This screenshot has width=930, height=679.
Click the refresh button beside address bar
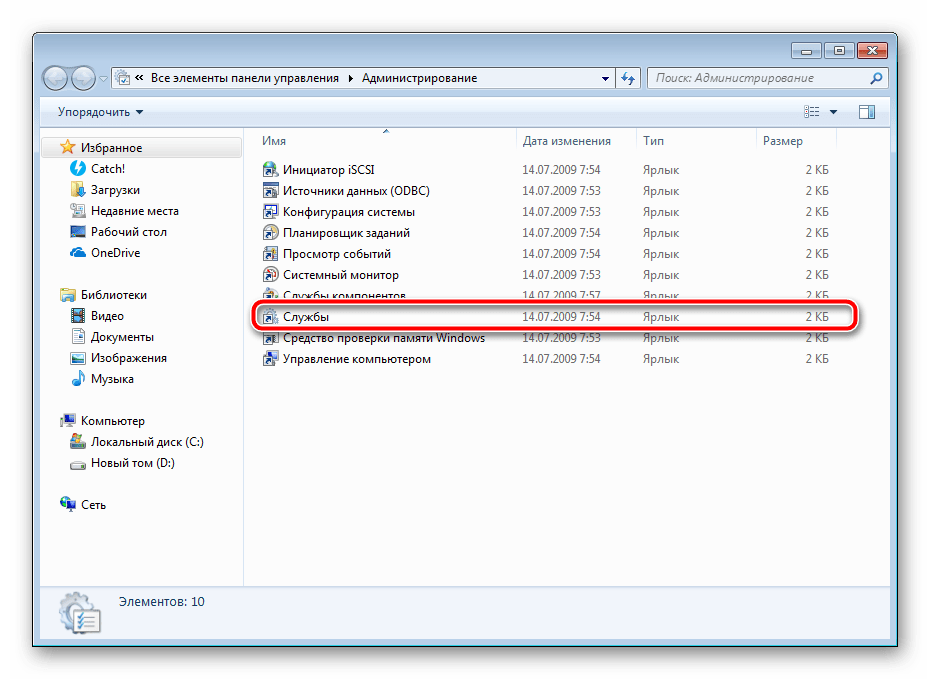click(628, 78)
